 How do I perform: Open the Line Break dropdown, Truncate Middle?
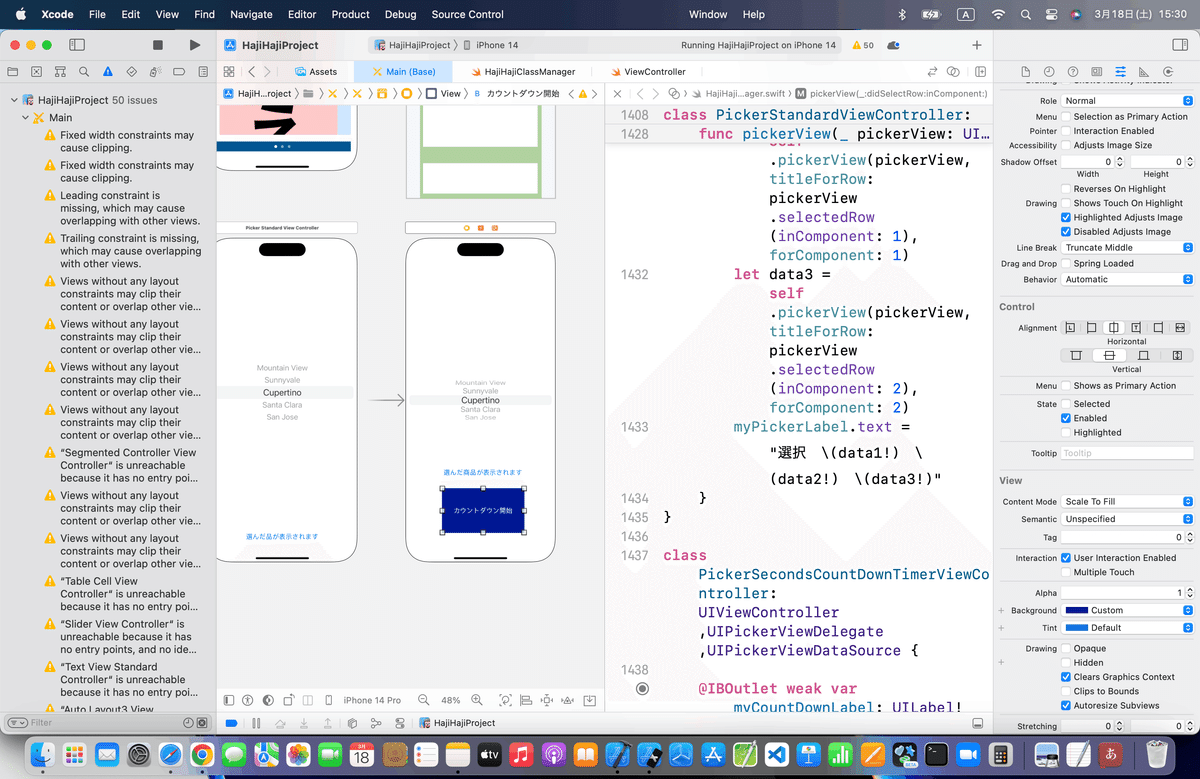tap(1127, 248)
